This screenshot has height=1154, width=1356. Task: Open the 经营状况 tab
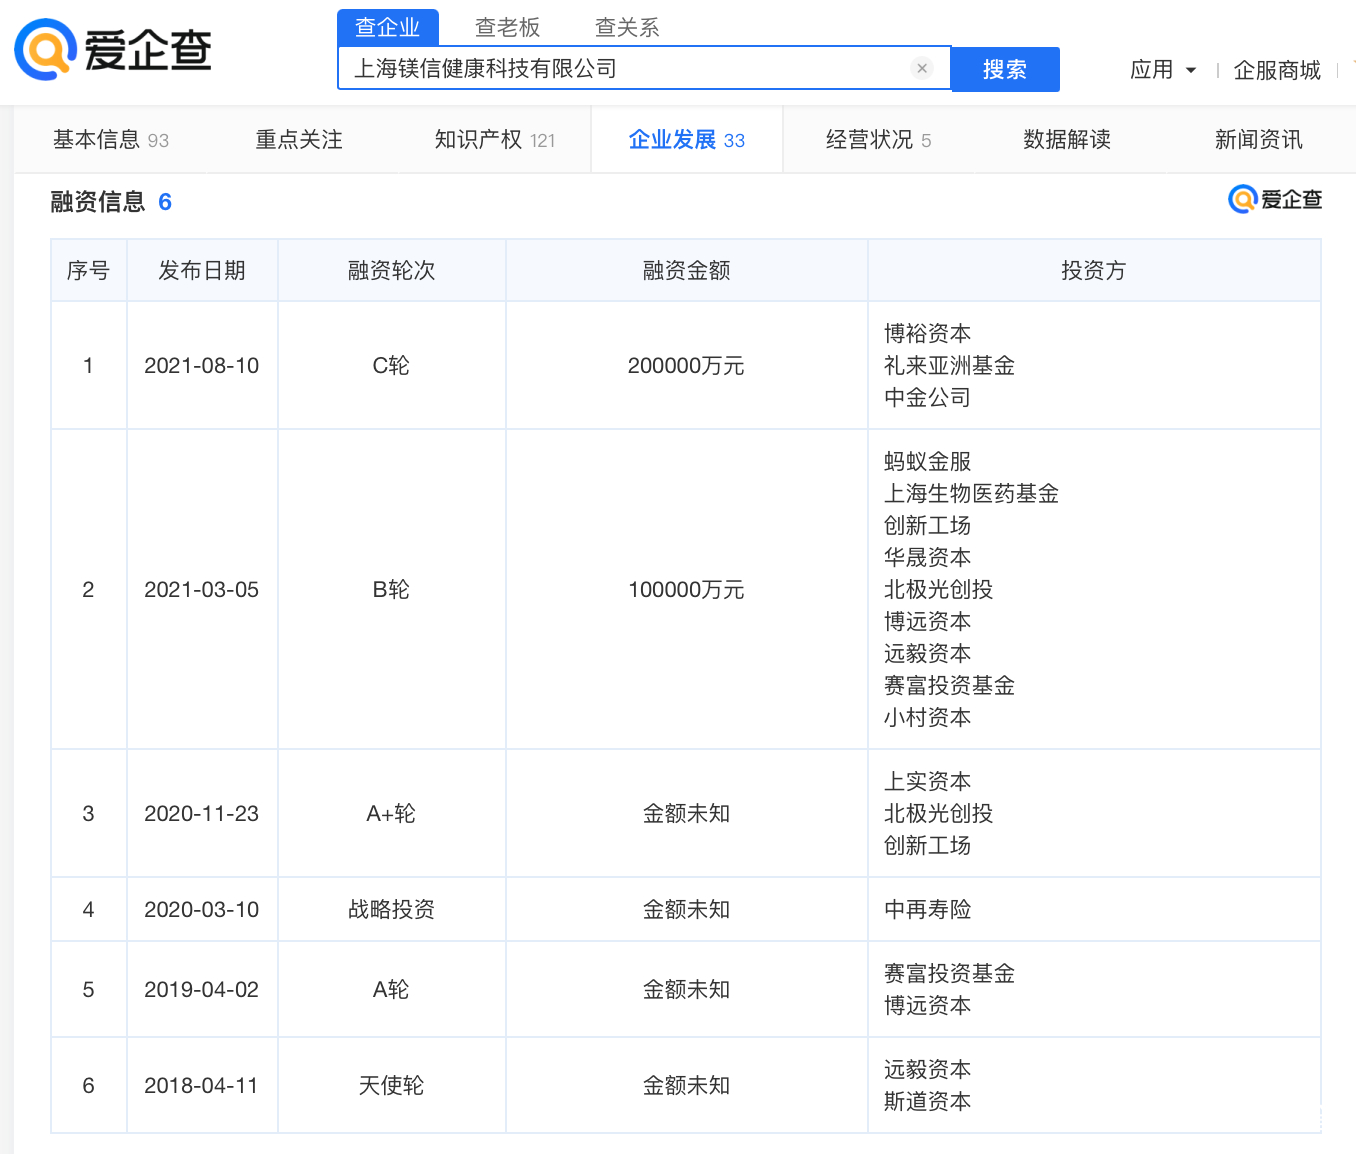click(x=878, y=140)
